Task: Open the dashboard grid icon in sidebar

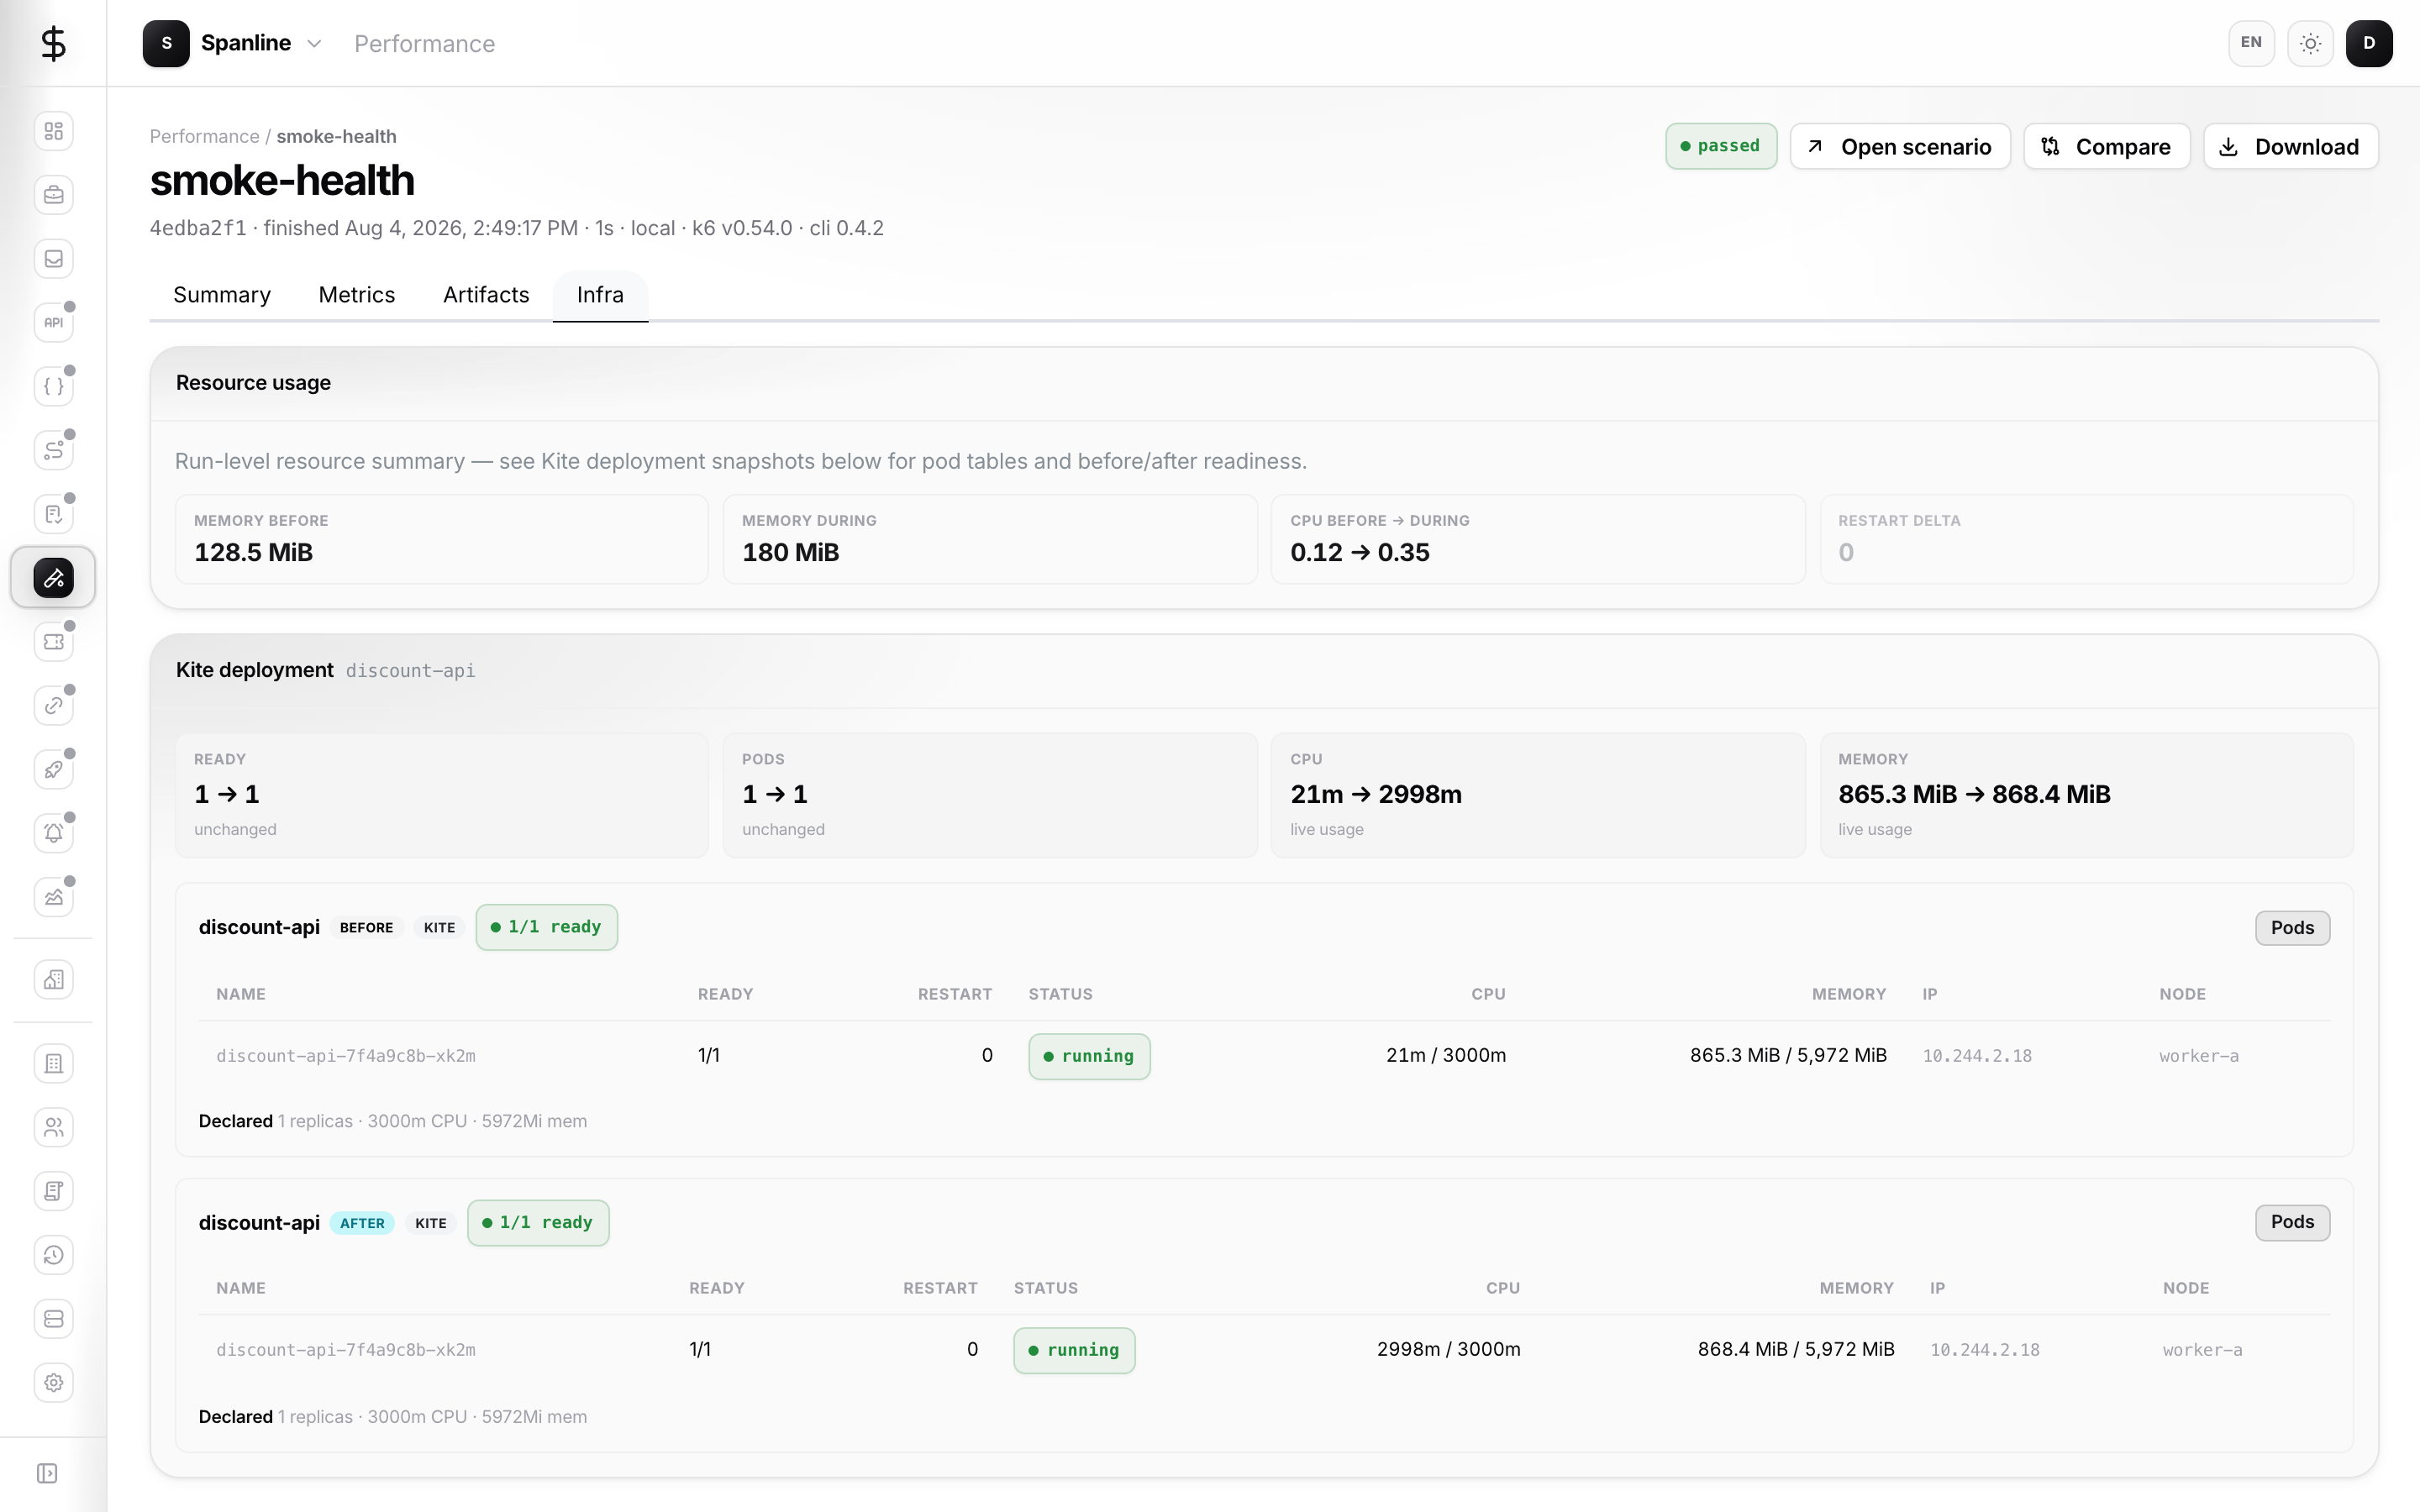Action: pos(54,131)
